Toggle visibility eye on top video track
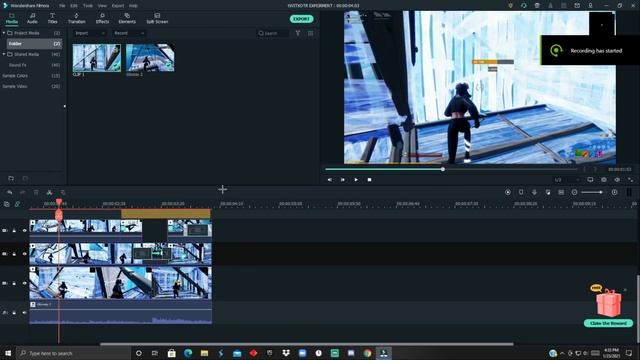The width and height of the screenshot is (640, 360). [x=24, y=231]
